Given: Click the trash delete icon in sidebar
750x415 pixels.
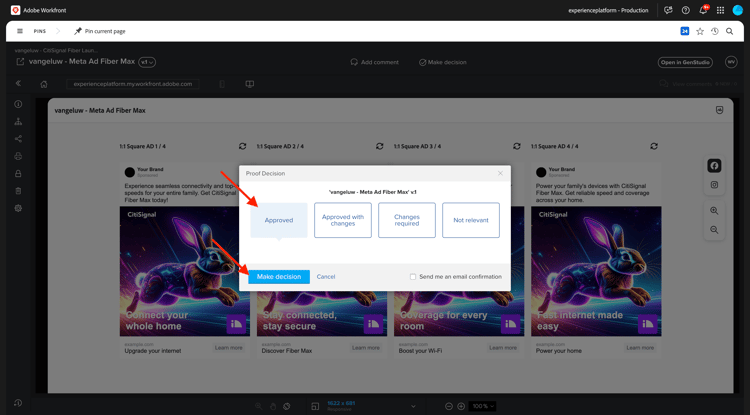Looking at the screenshot, I should coord(18,191).
